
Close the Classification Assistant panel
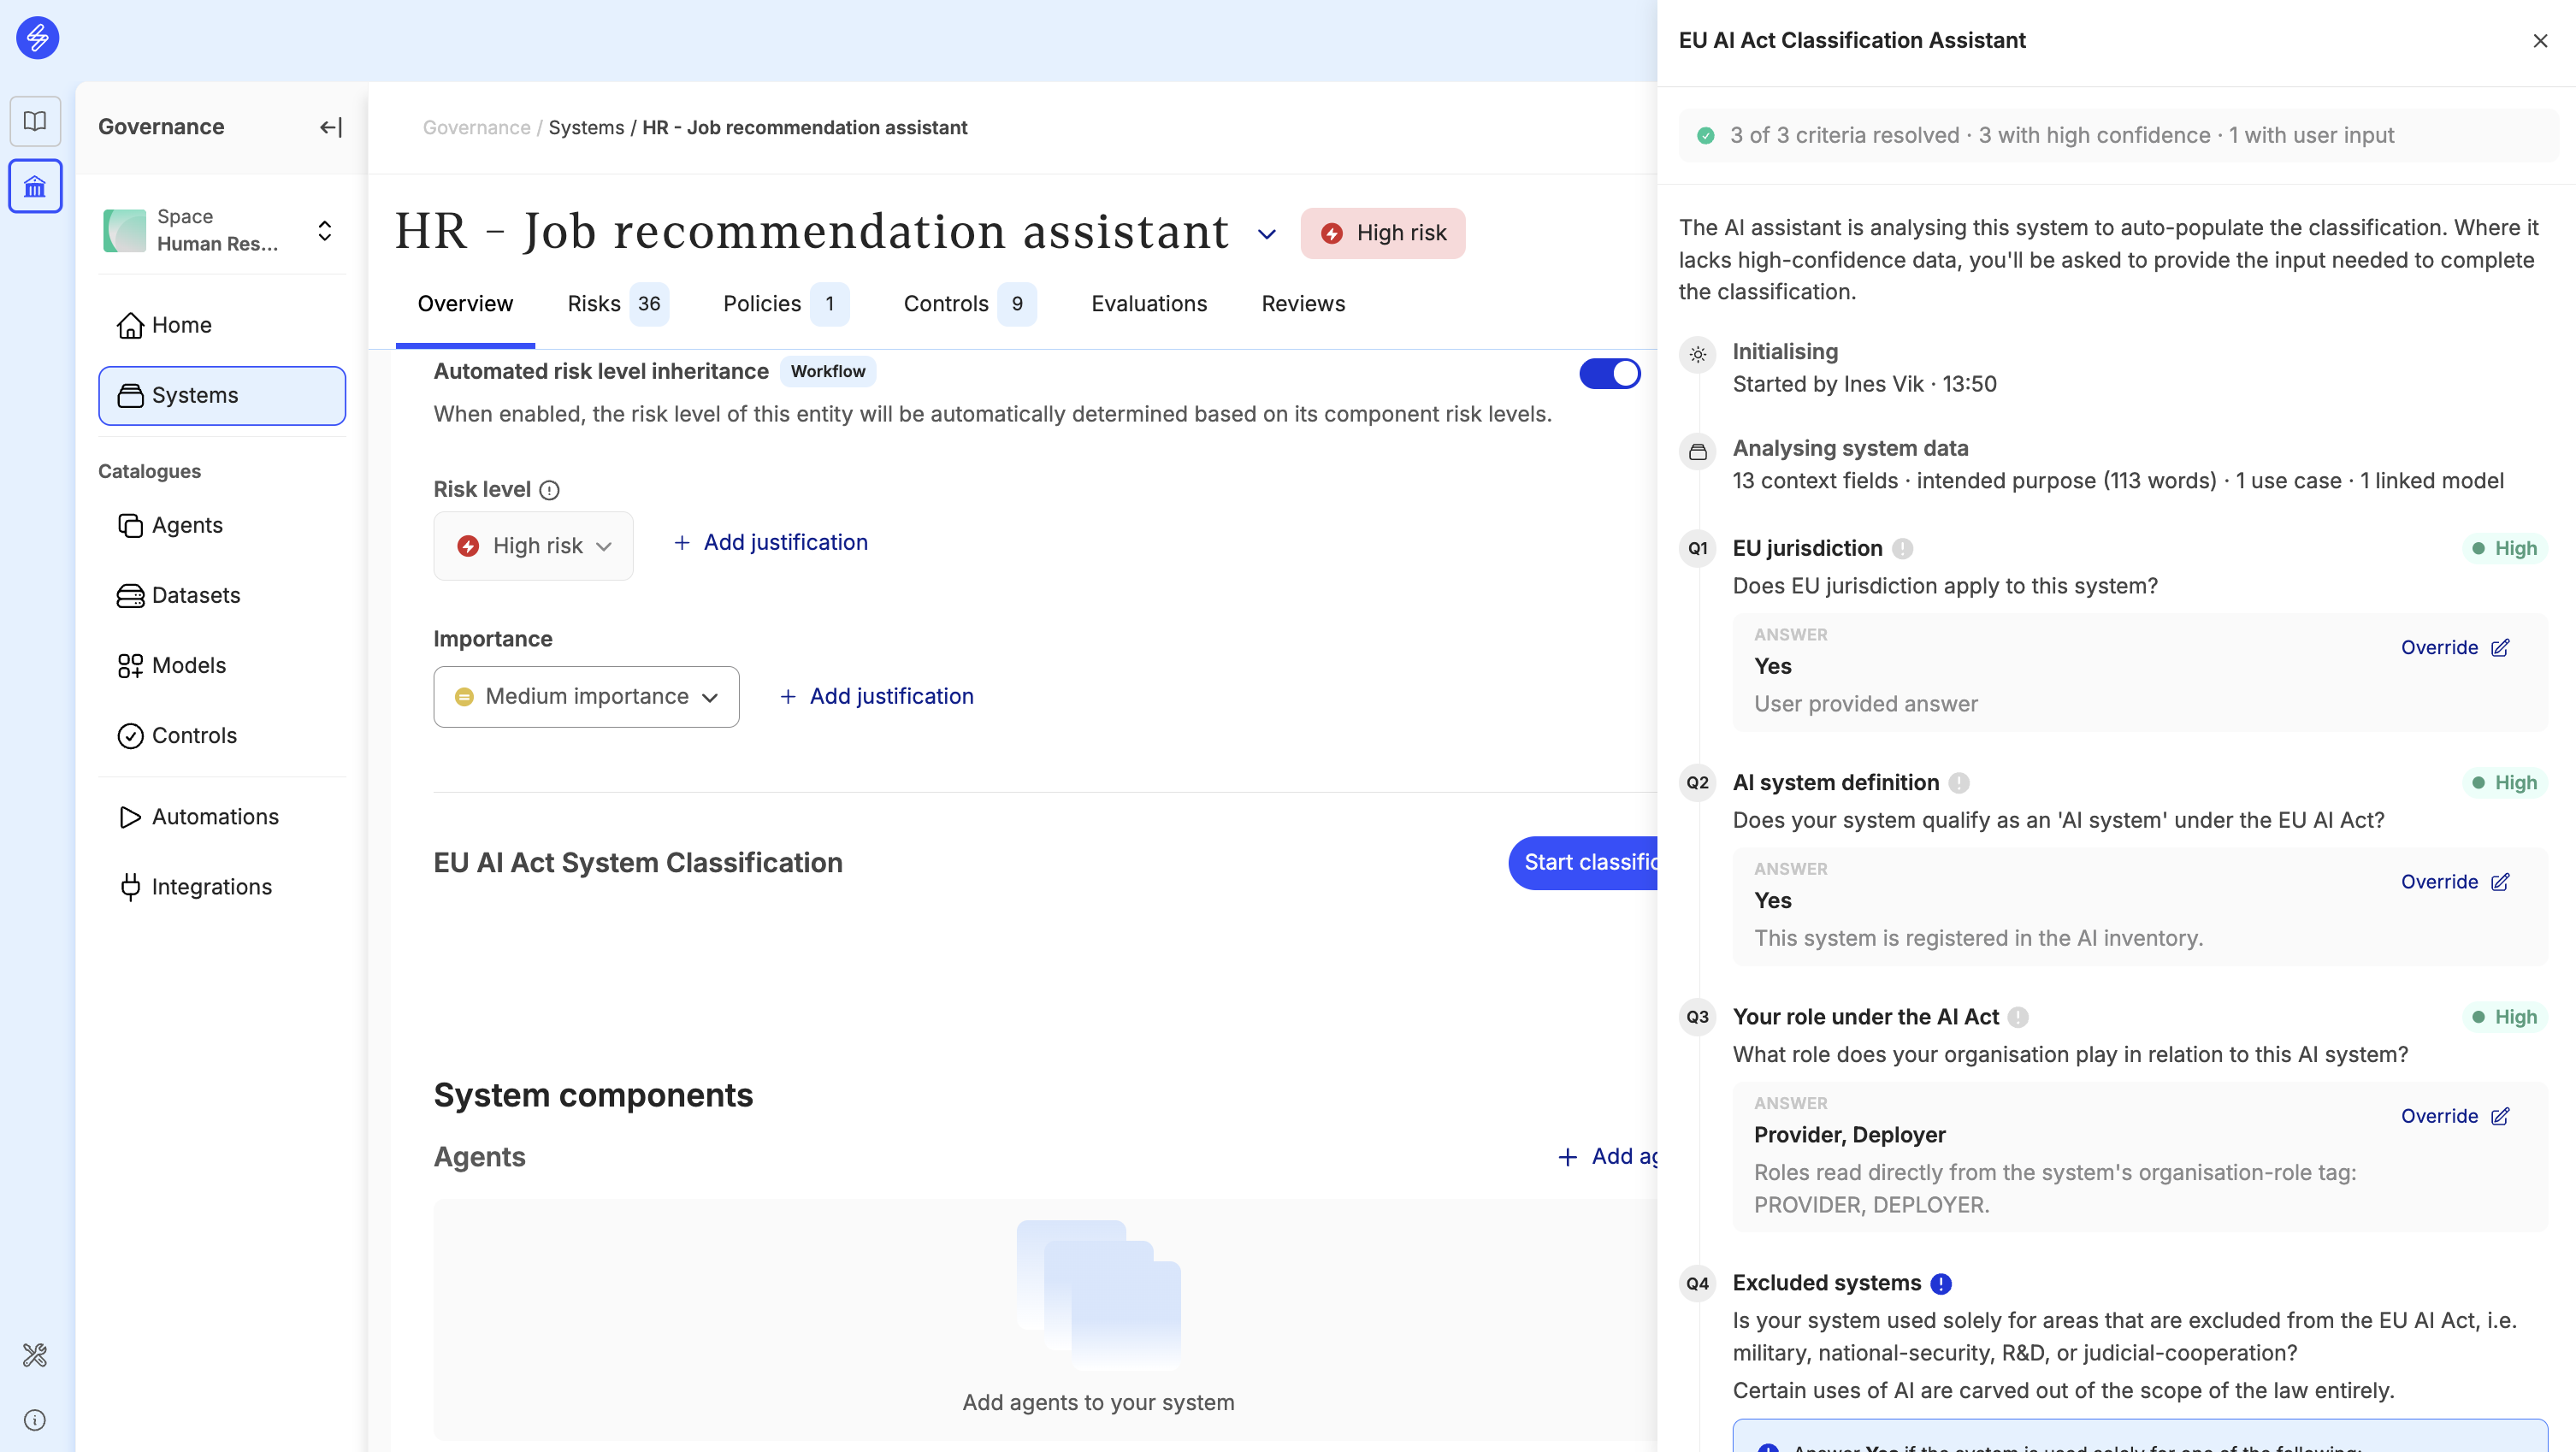click(2540, 41)
